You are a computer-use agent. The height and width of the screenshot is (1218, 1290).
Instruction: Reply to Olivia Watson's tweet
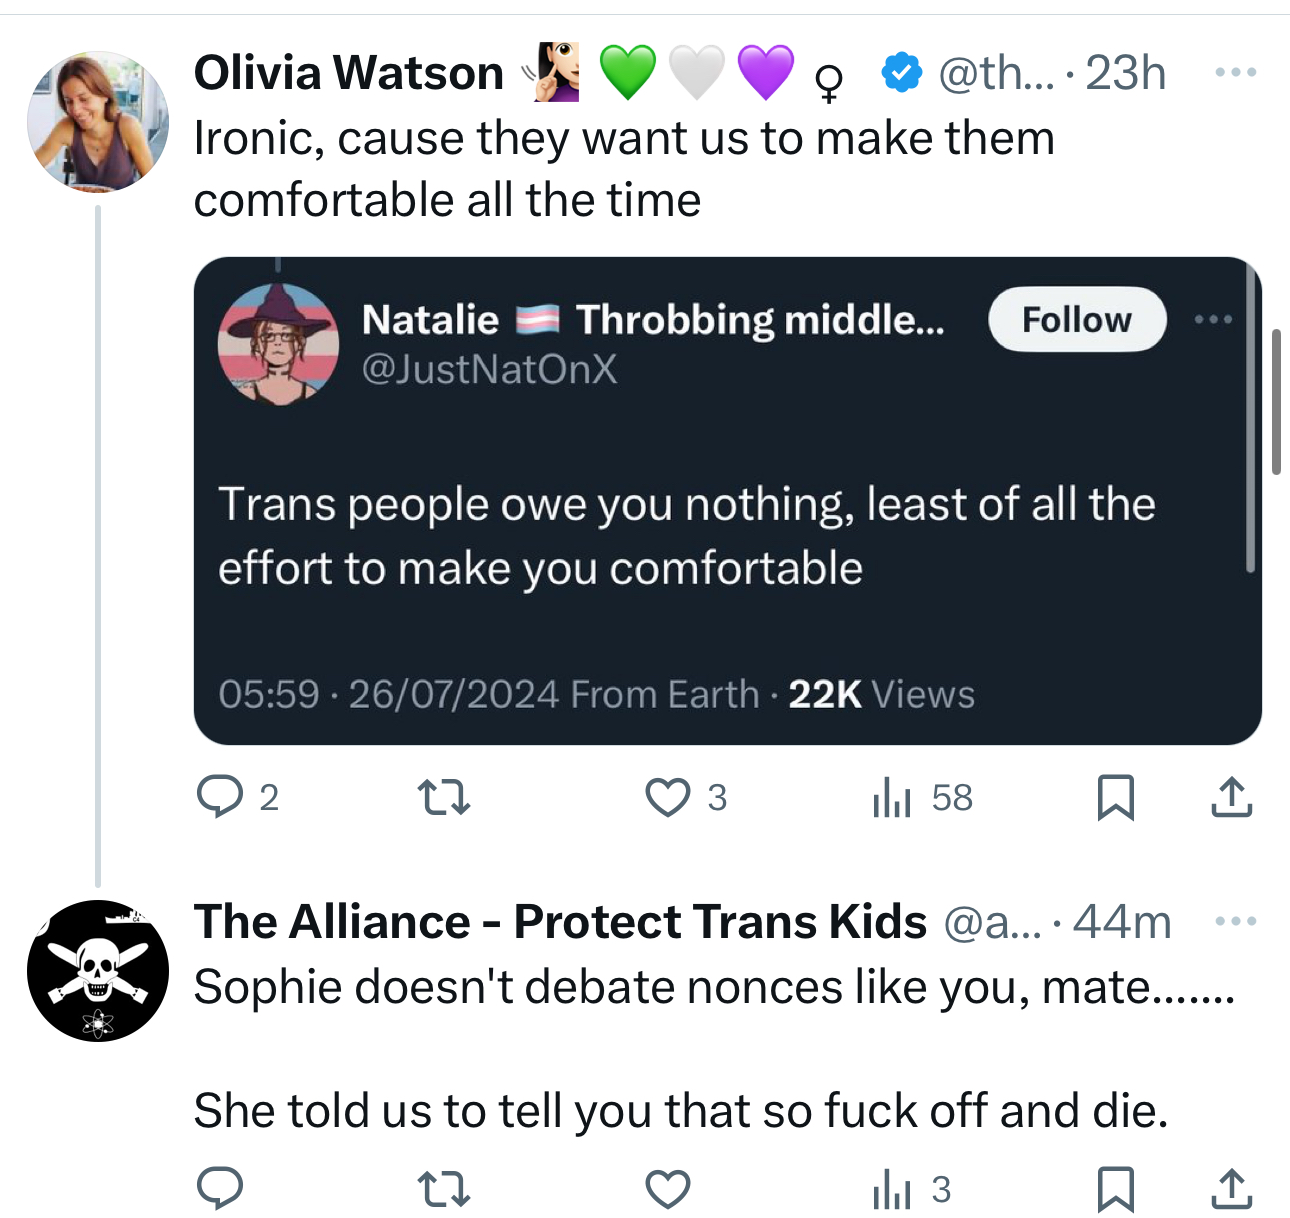point(220,797)
